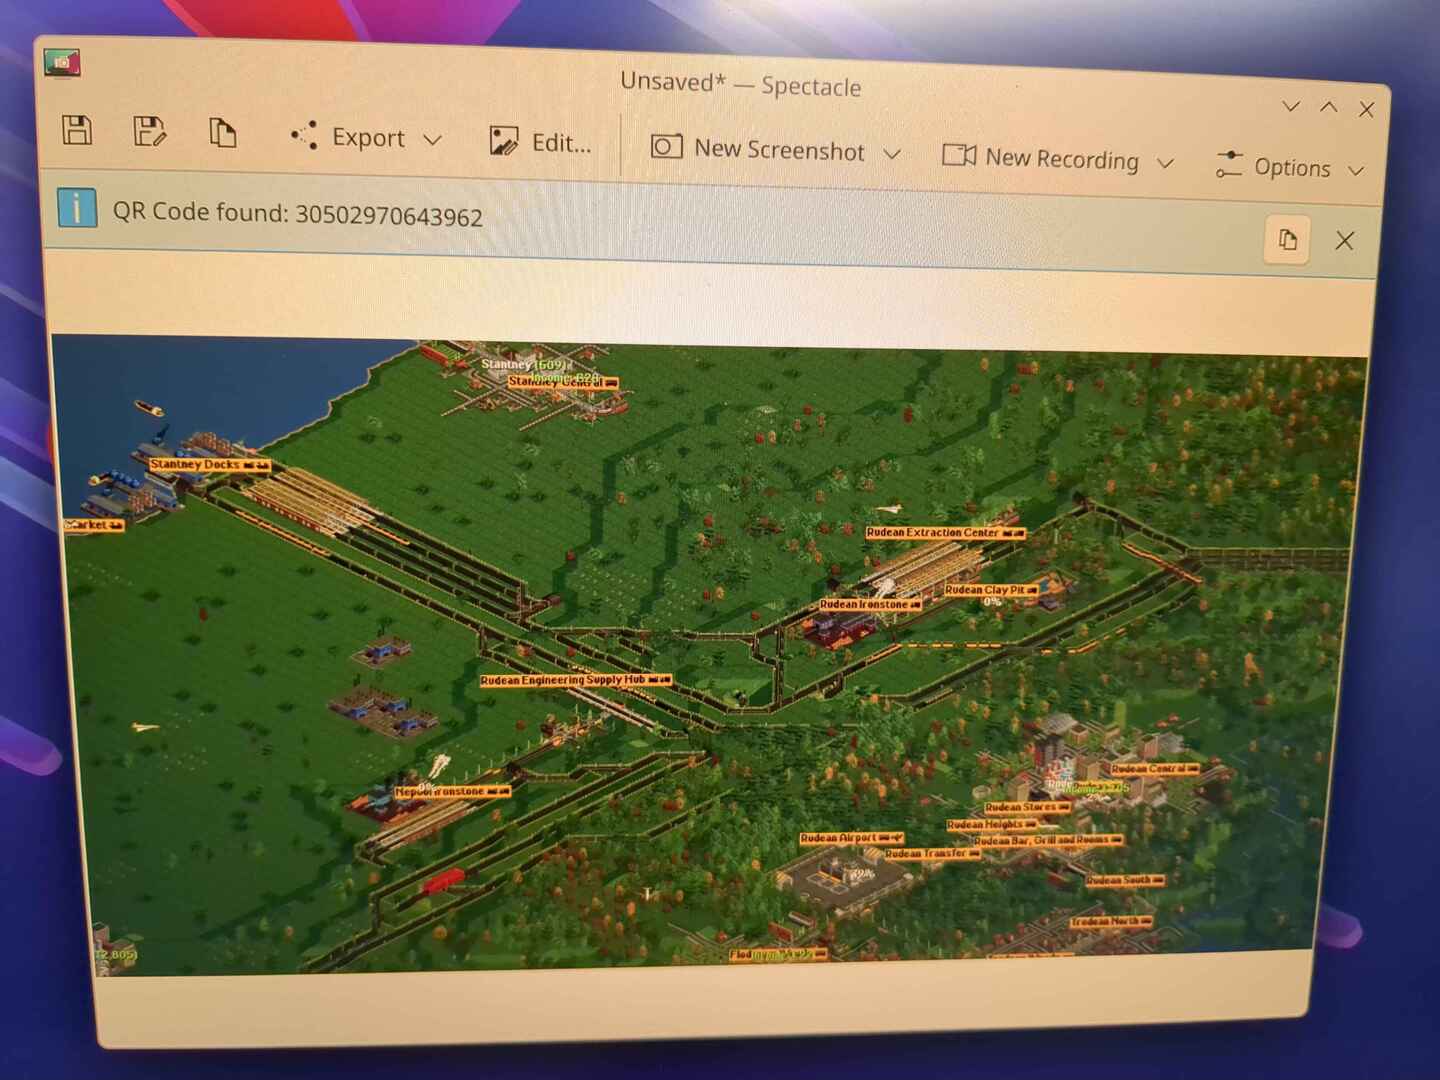1440x1080 pixels.
Task: Click the Save screenshot icon
Action: [77, 130]
